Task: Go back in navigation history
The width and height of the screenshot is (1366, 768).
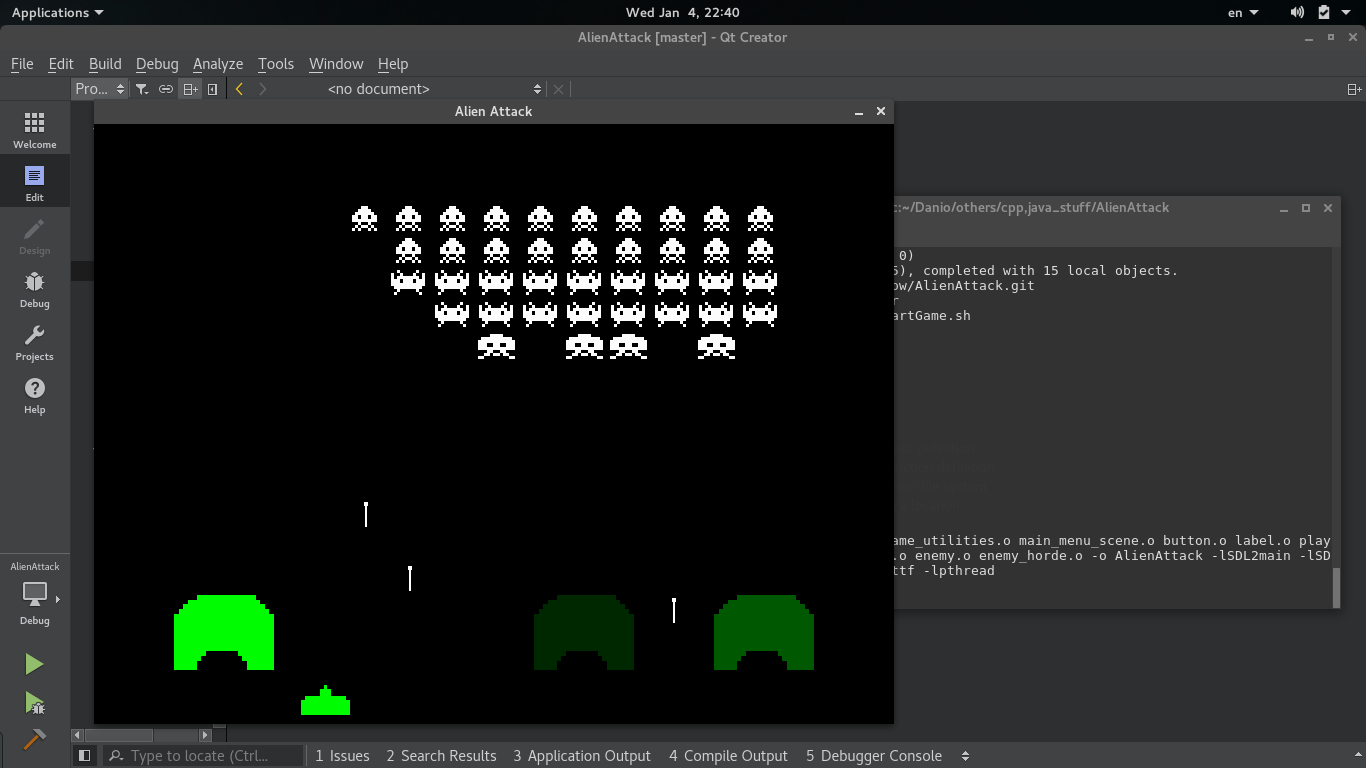Action: tap(239, 89)
